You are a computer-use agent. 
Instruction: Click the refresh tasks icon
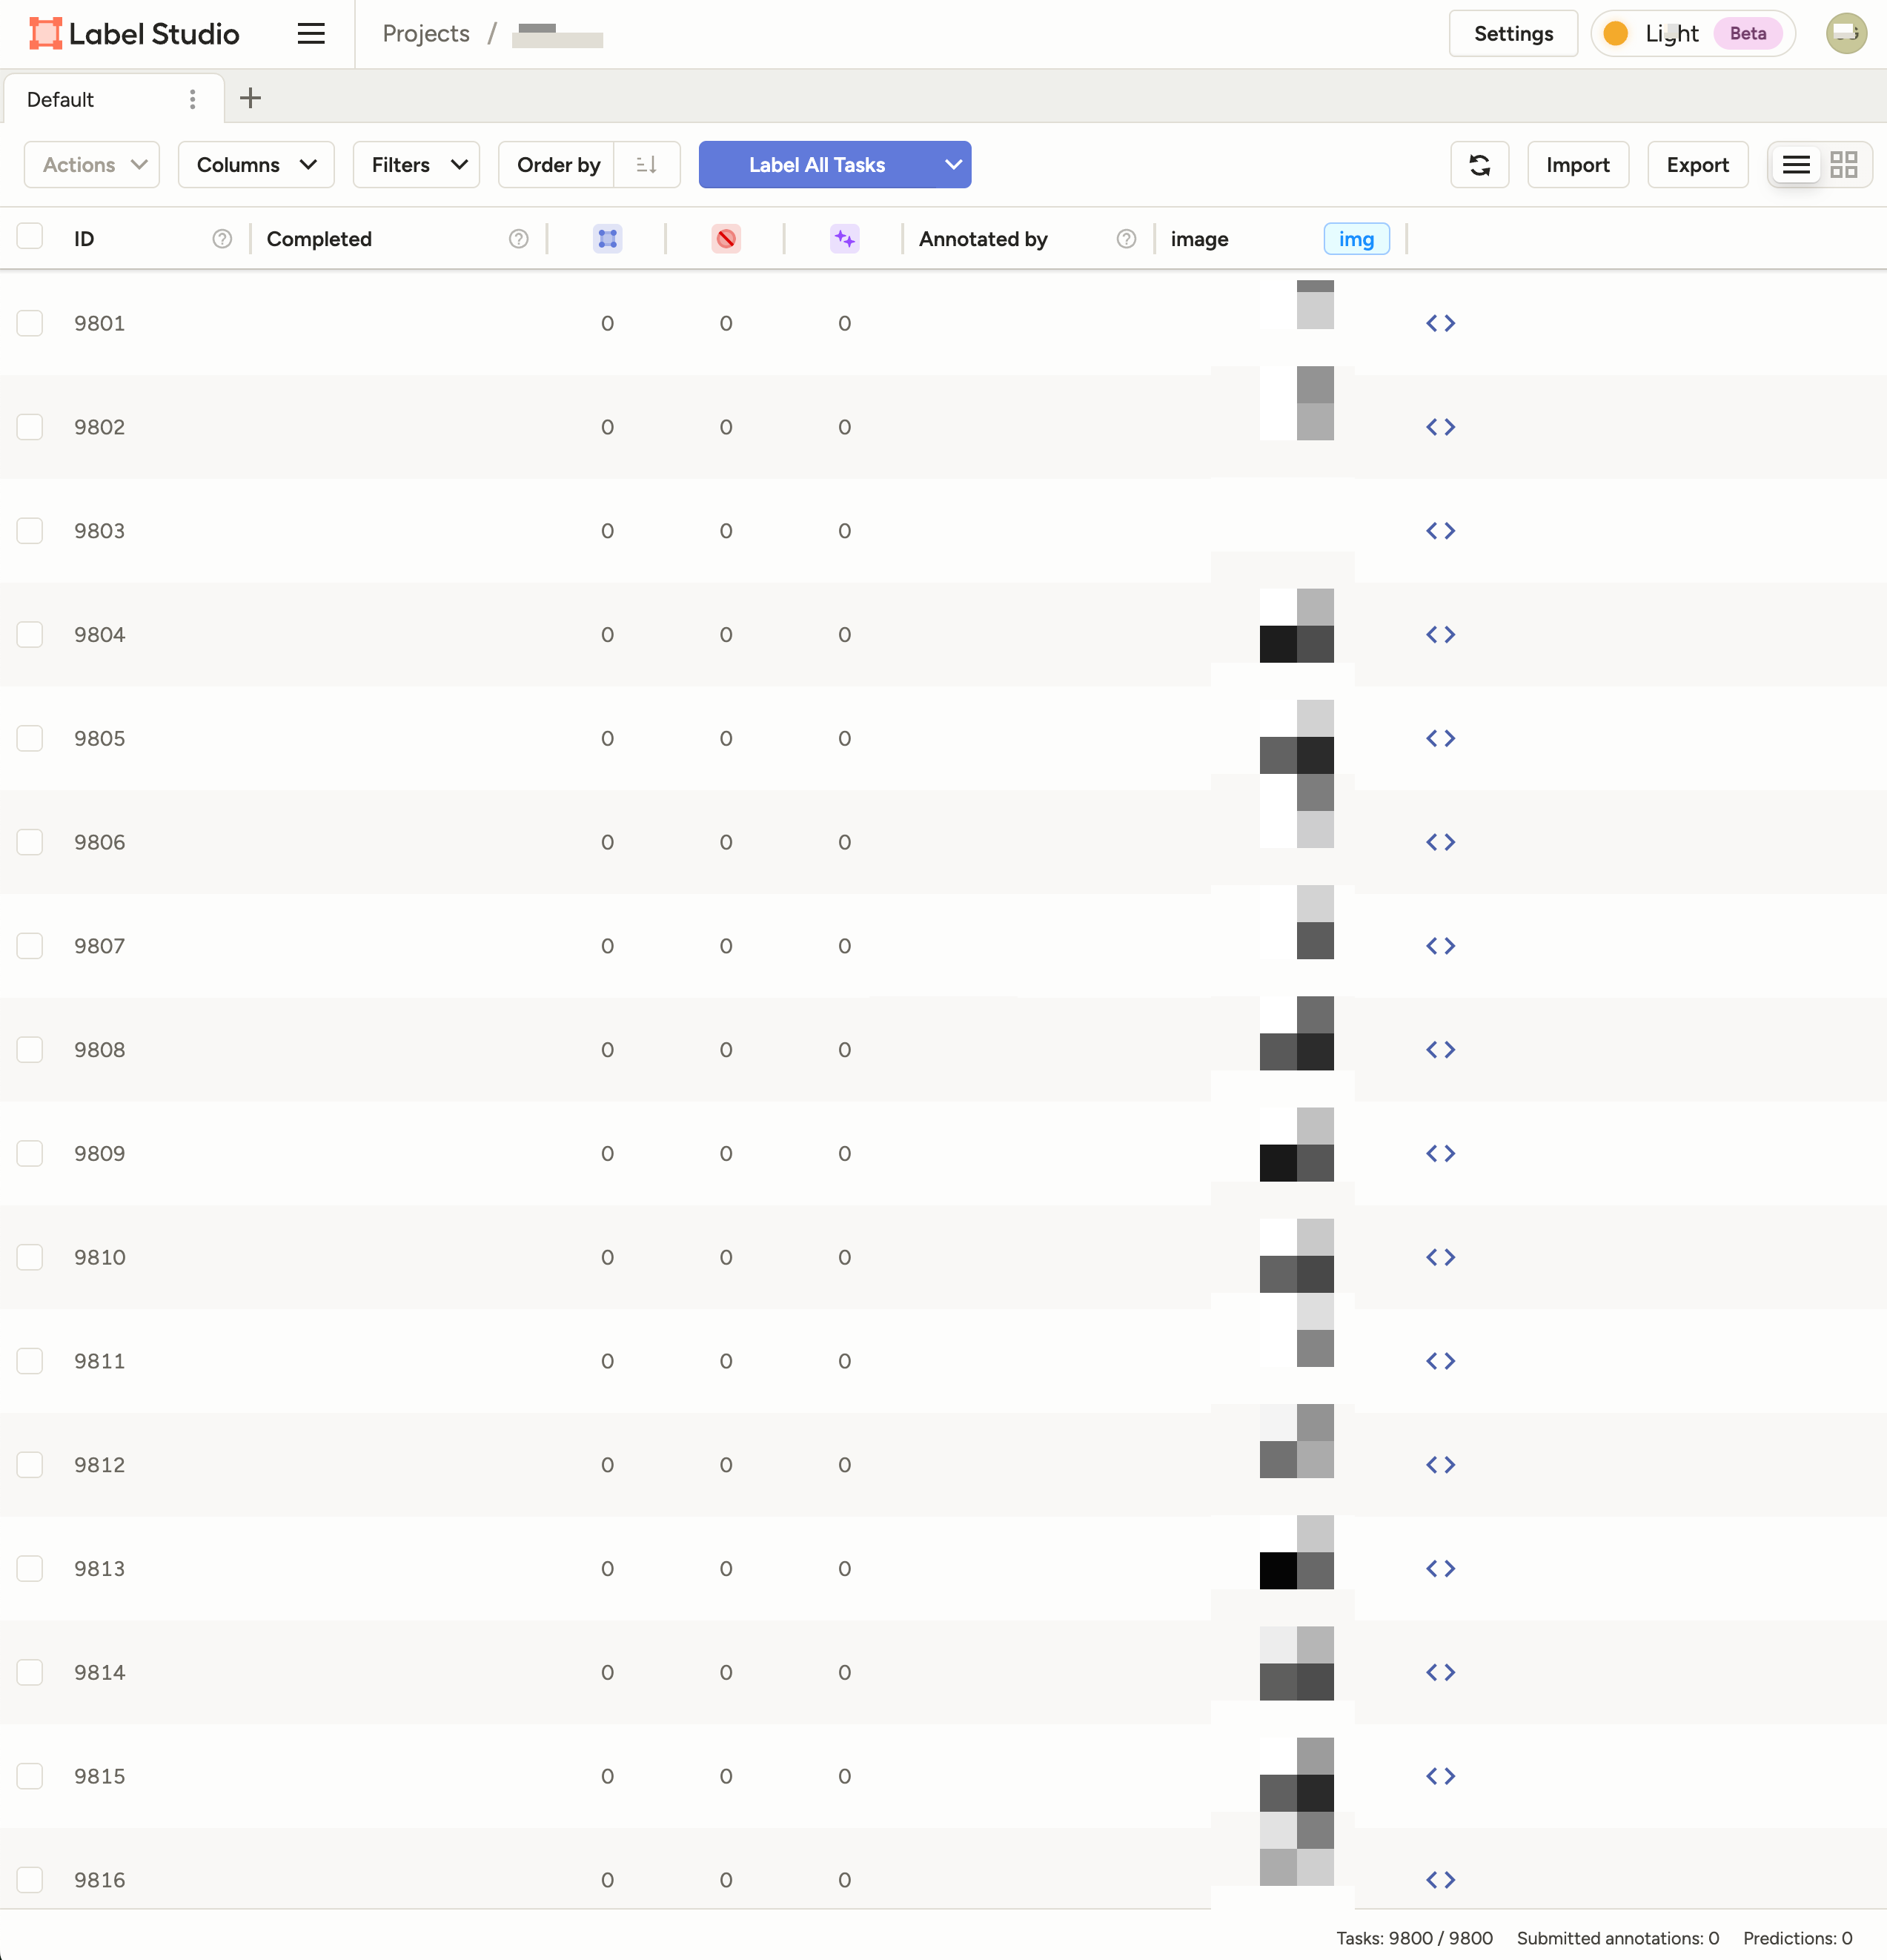1479,165
